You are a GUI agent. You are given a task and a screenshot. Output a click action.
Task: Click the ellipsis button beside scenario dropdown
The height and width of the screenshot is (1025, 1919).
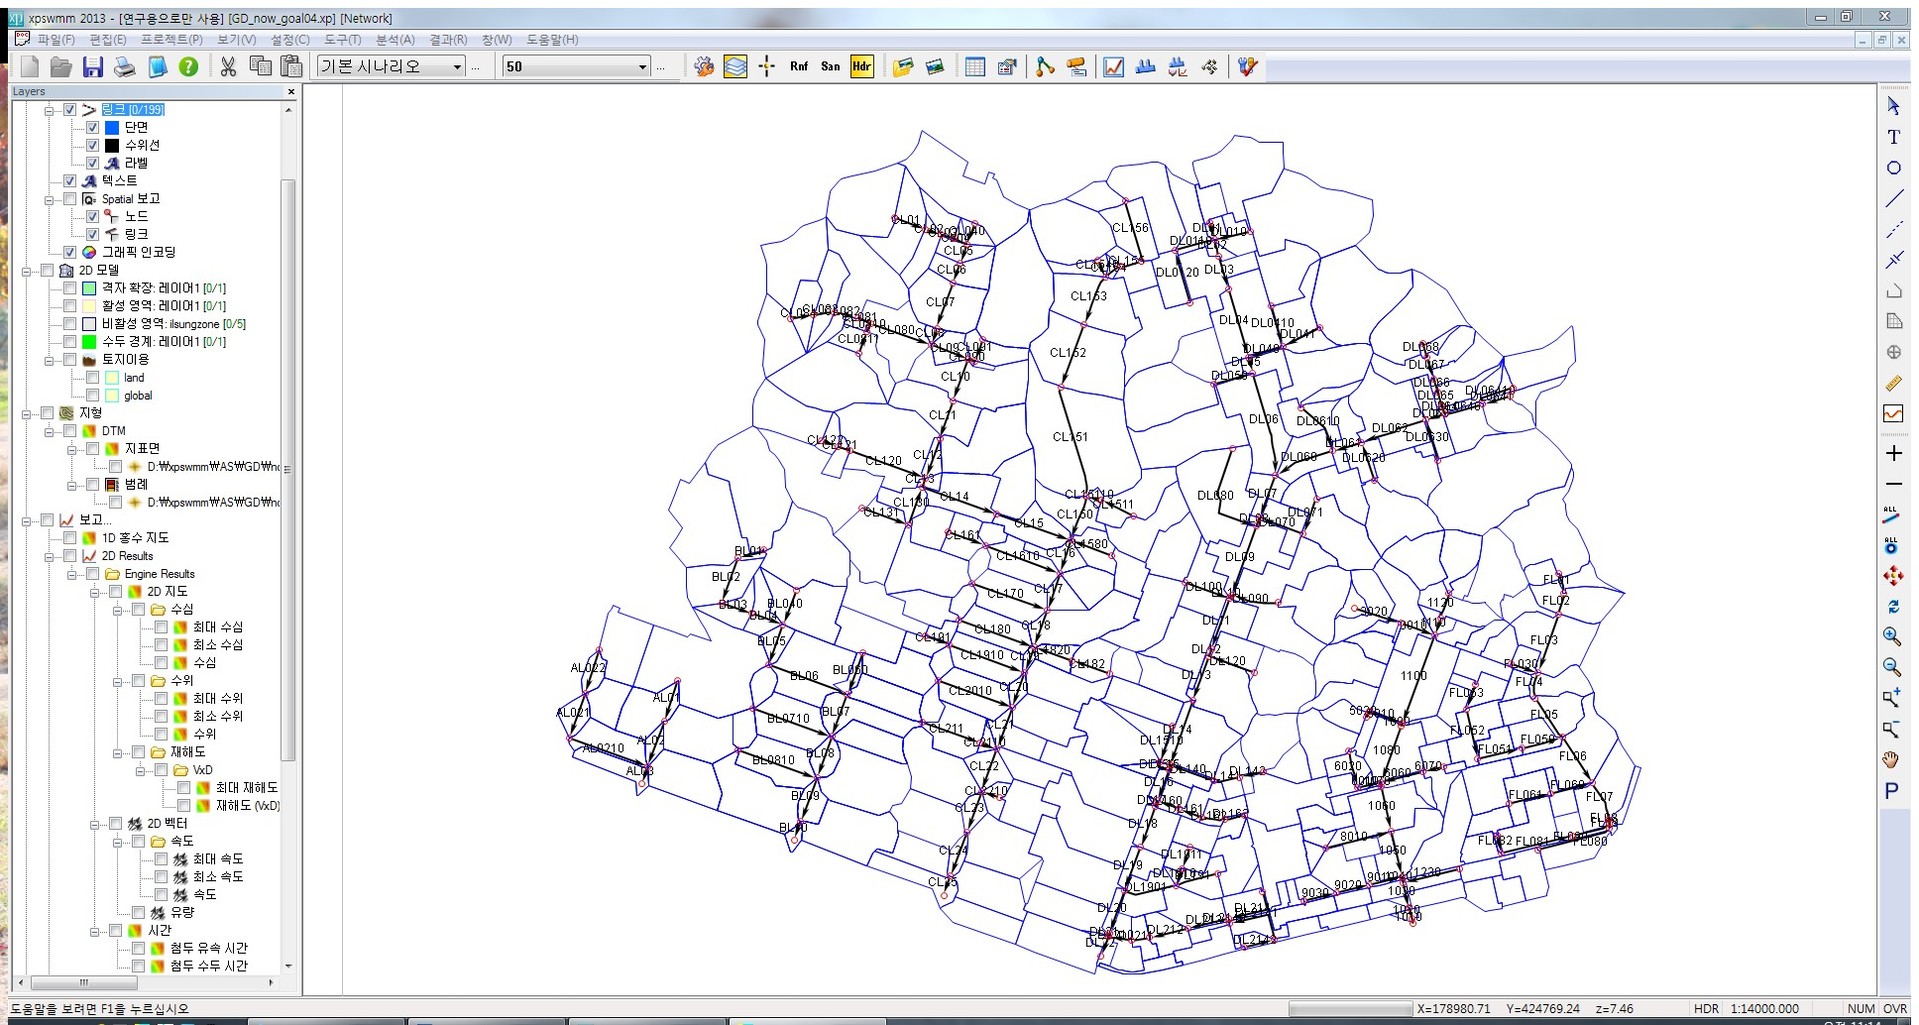(x=476, y=68)
